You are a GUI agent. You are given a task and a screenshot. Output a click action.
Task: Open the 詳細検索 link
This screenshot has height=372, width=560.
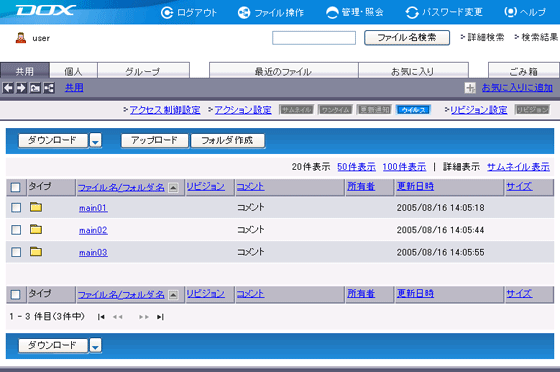(x=486, y=37)
